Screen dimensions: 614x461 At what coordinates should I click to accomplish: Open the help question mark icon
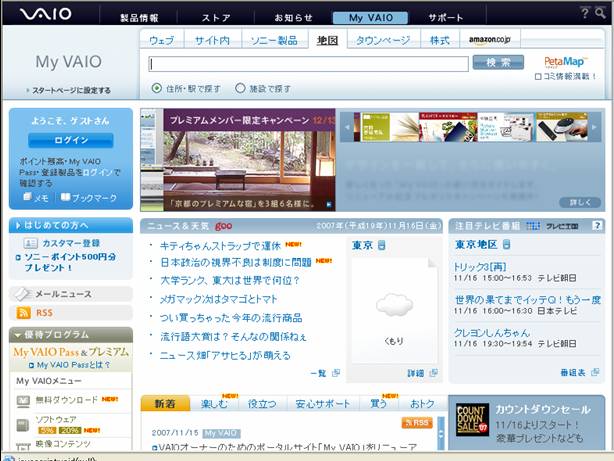point(585,13)
